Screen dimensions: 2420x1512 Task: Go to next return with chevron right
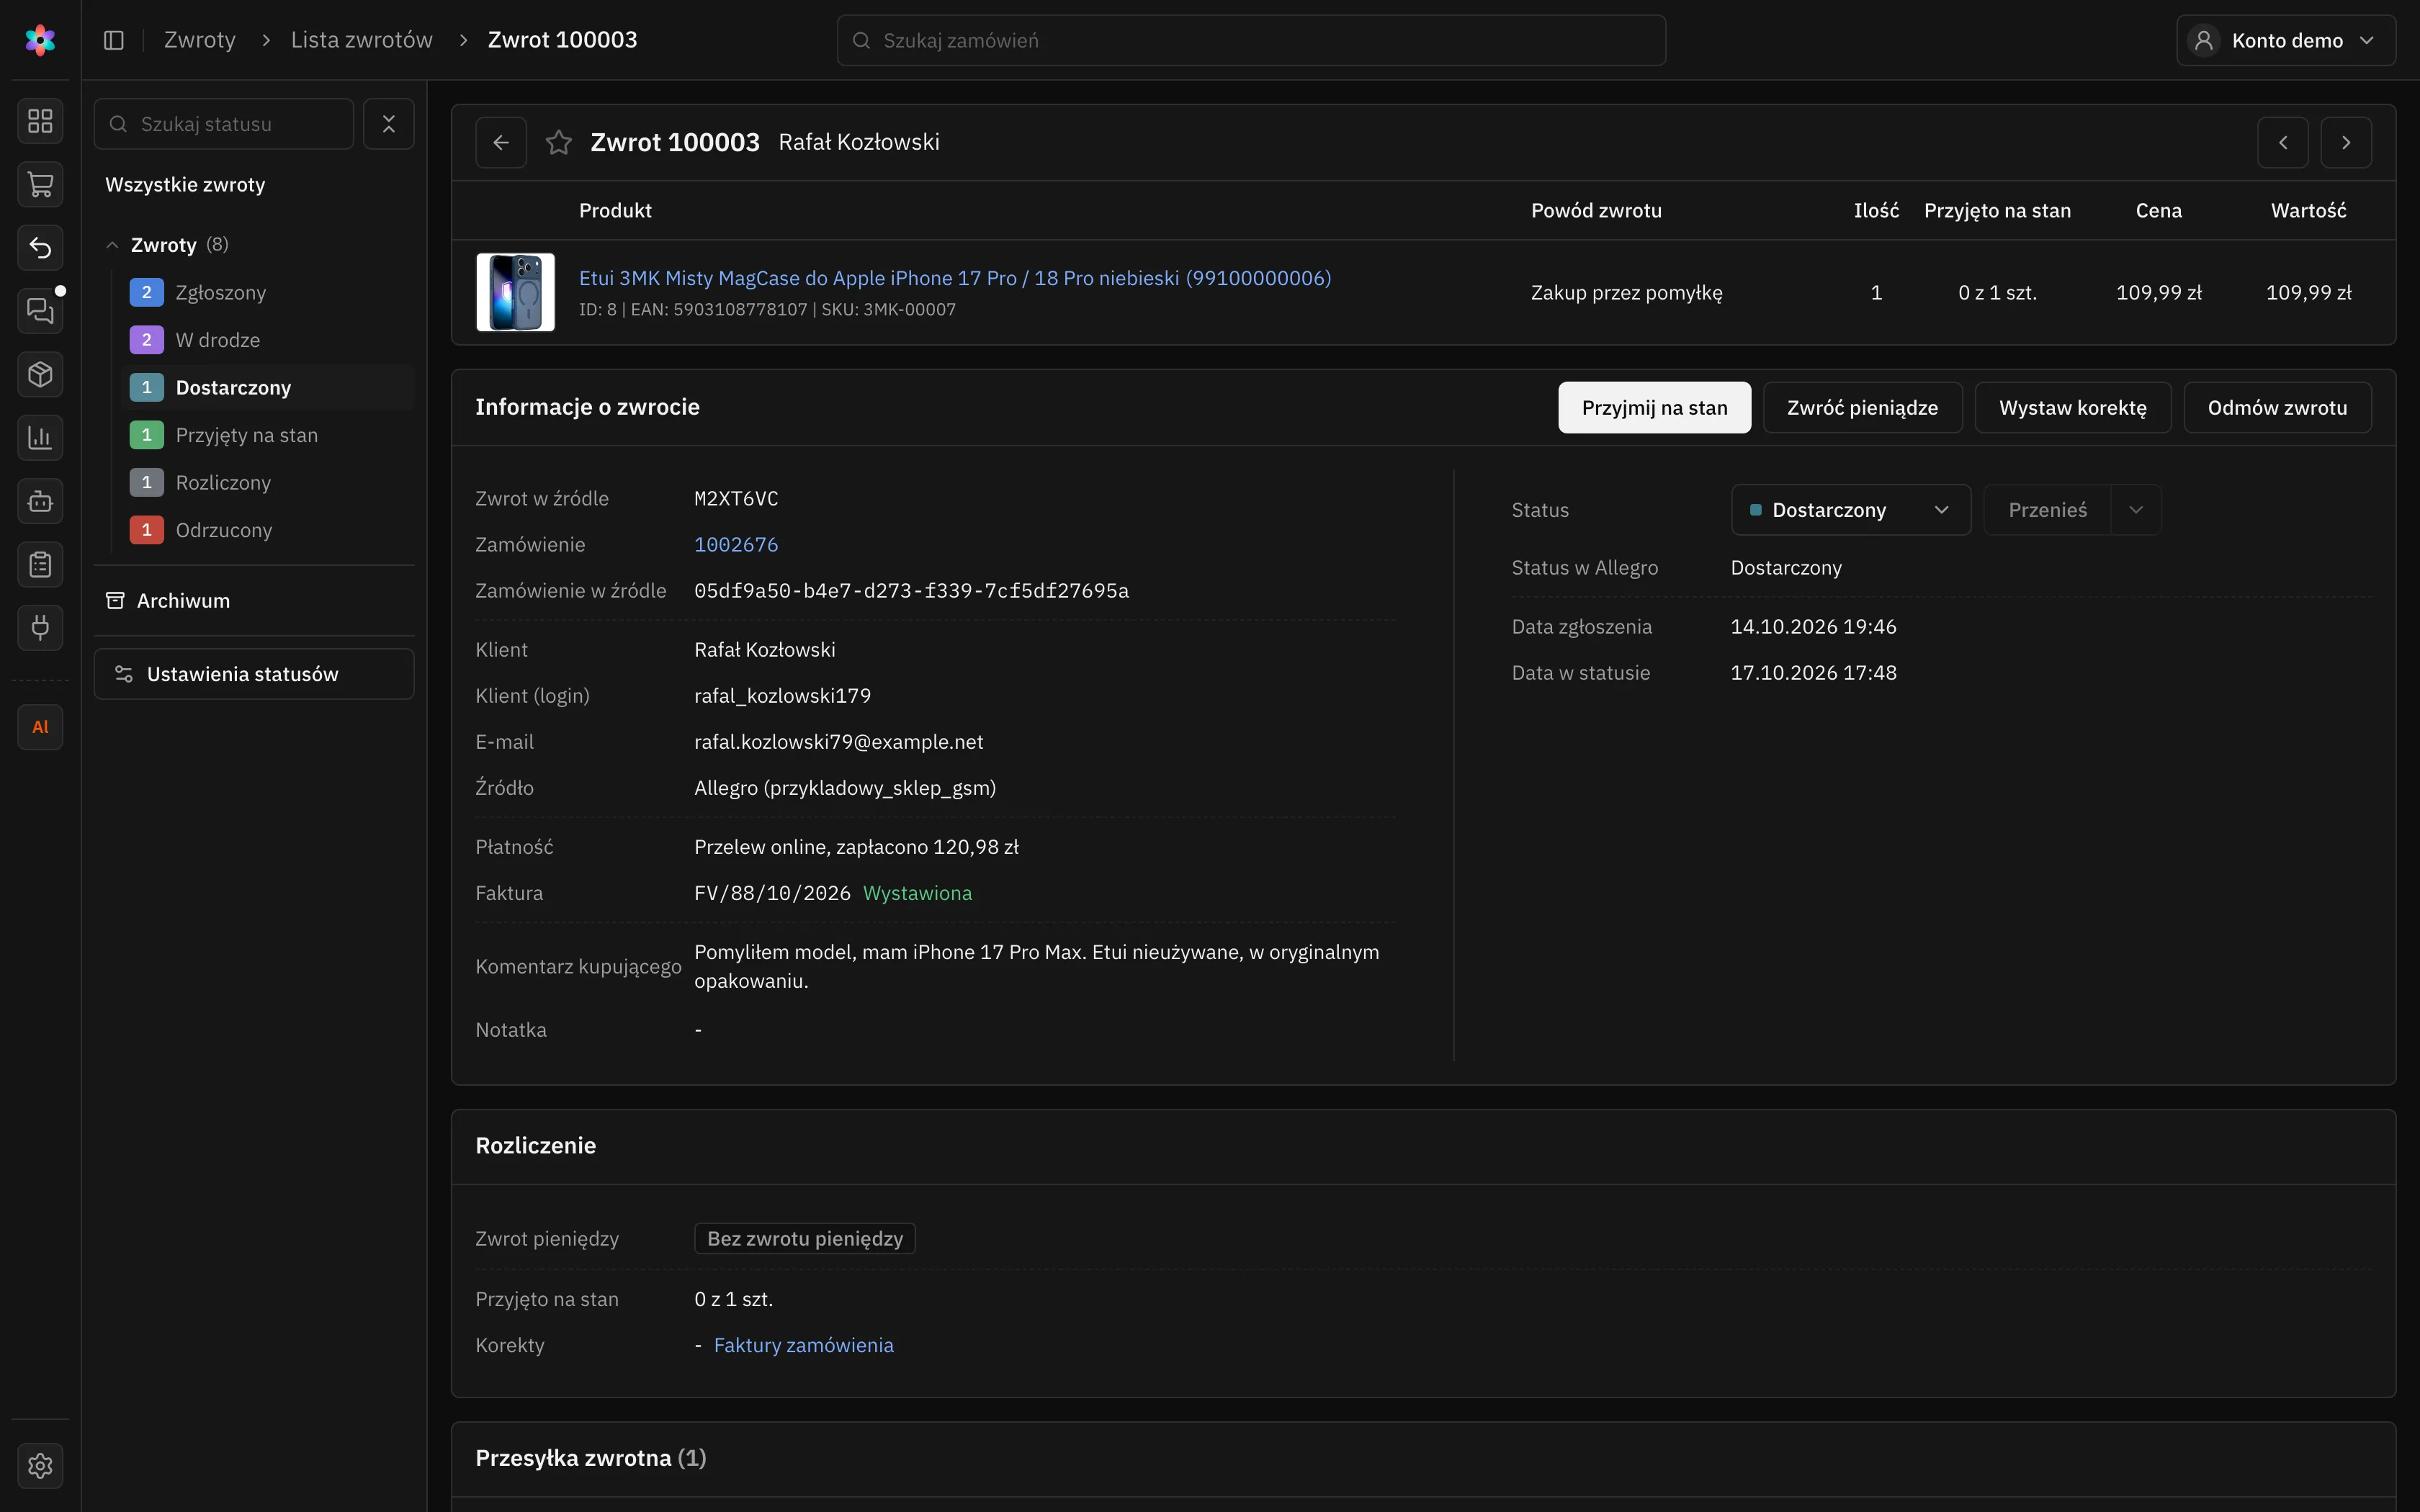click(2346, 142)
